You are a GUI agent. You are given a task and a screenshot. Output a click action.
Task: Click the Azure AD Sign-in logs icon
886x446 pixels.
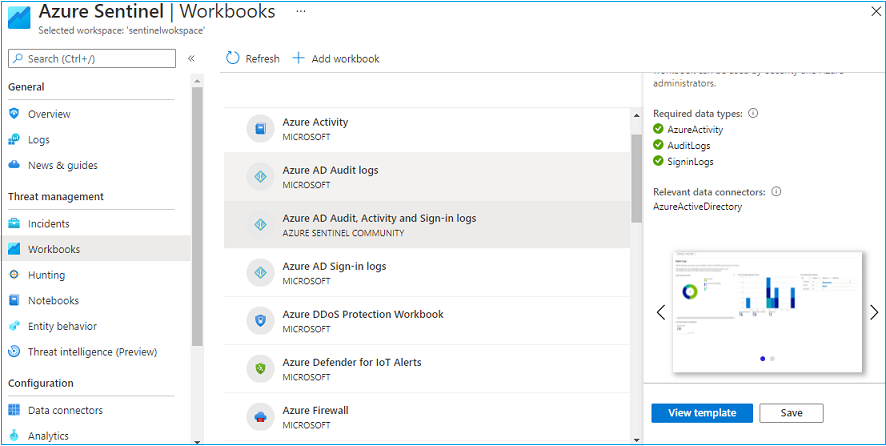(260, 273)
